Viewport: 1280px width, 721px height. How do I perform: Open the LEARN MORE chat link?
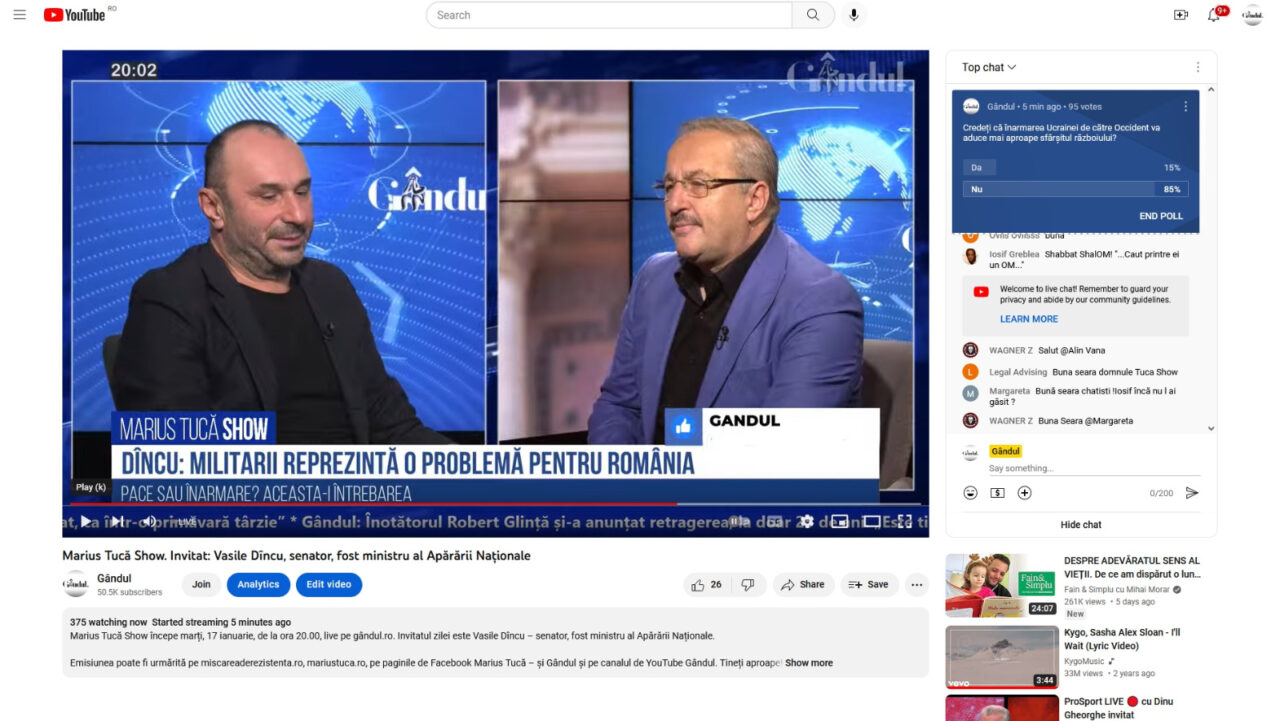tap(1029, 319)
